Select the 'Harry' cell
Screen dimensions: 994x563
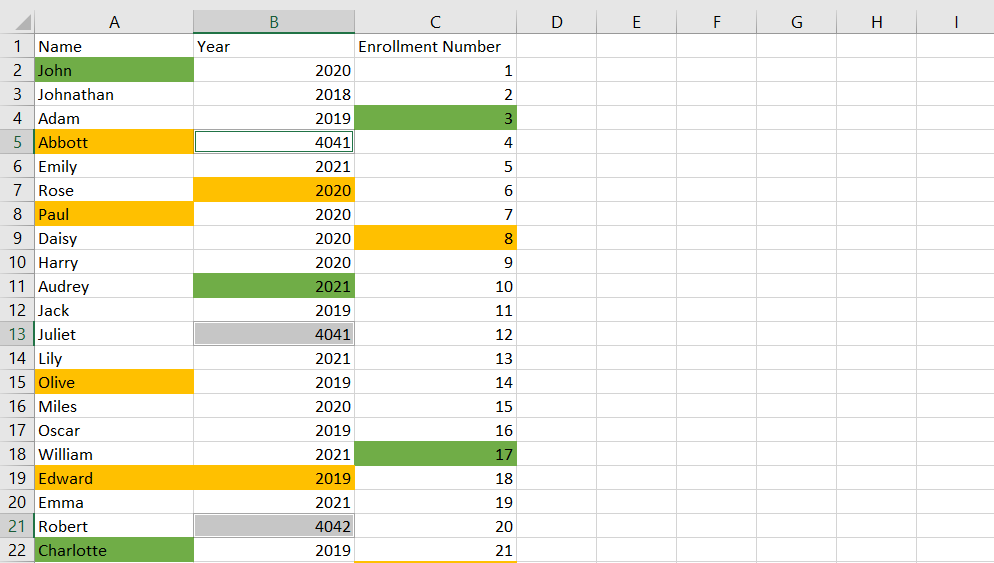(114, 262)
